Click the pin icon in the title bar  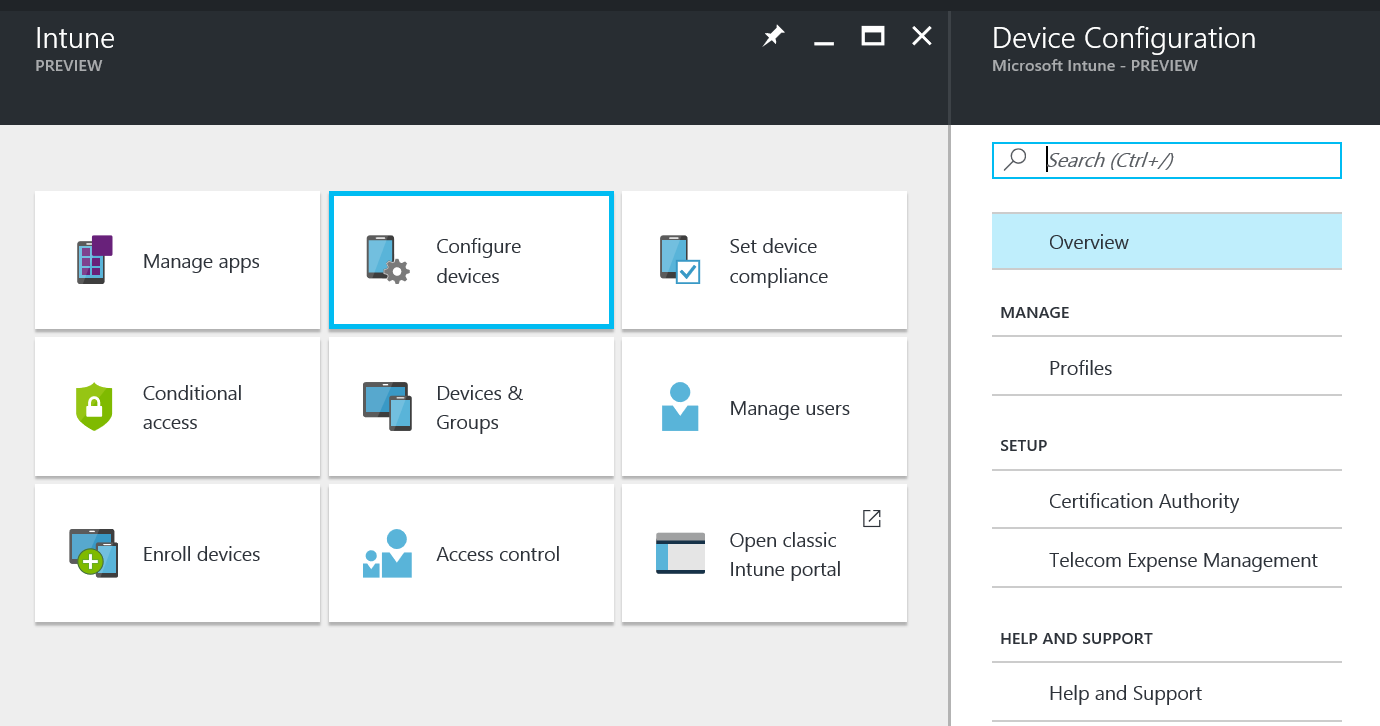773,35
